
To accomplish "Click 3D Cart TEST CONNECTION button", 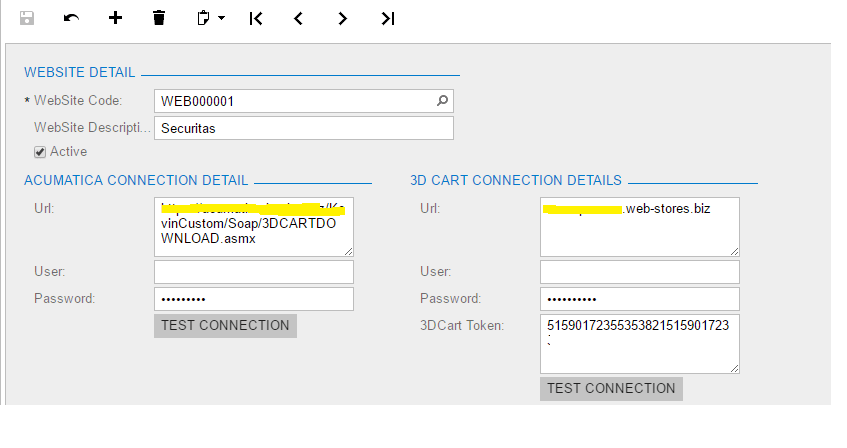I will (611, 389).
